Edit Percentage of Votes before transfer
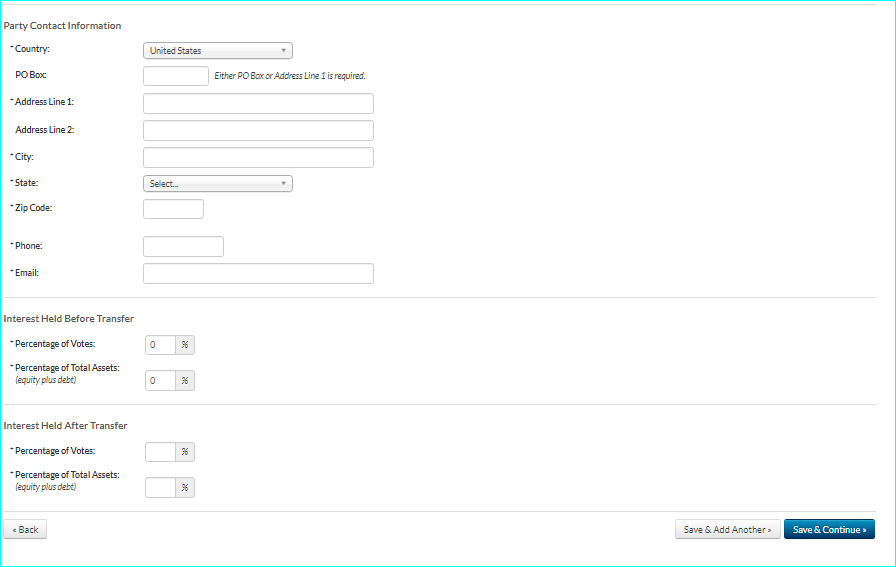The image size is (896, 567). pyautogui.click(x=161, y=345)
